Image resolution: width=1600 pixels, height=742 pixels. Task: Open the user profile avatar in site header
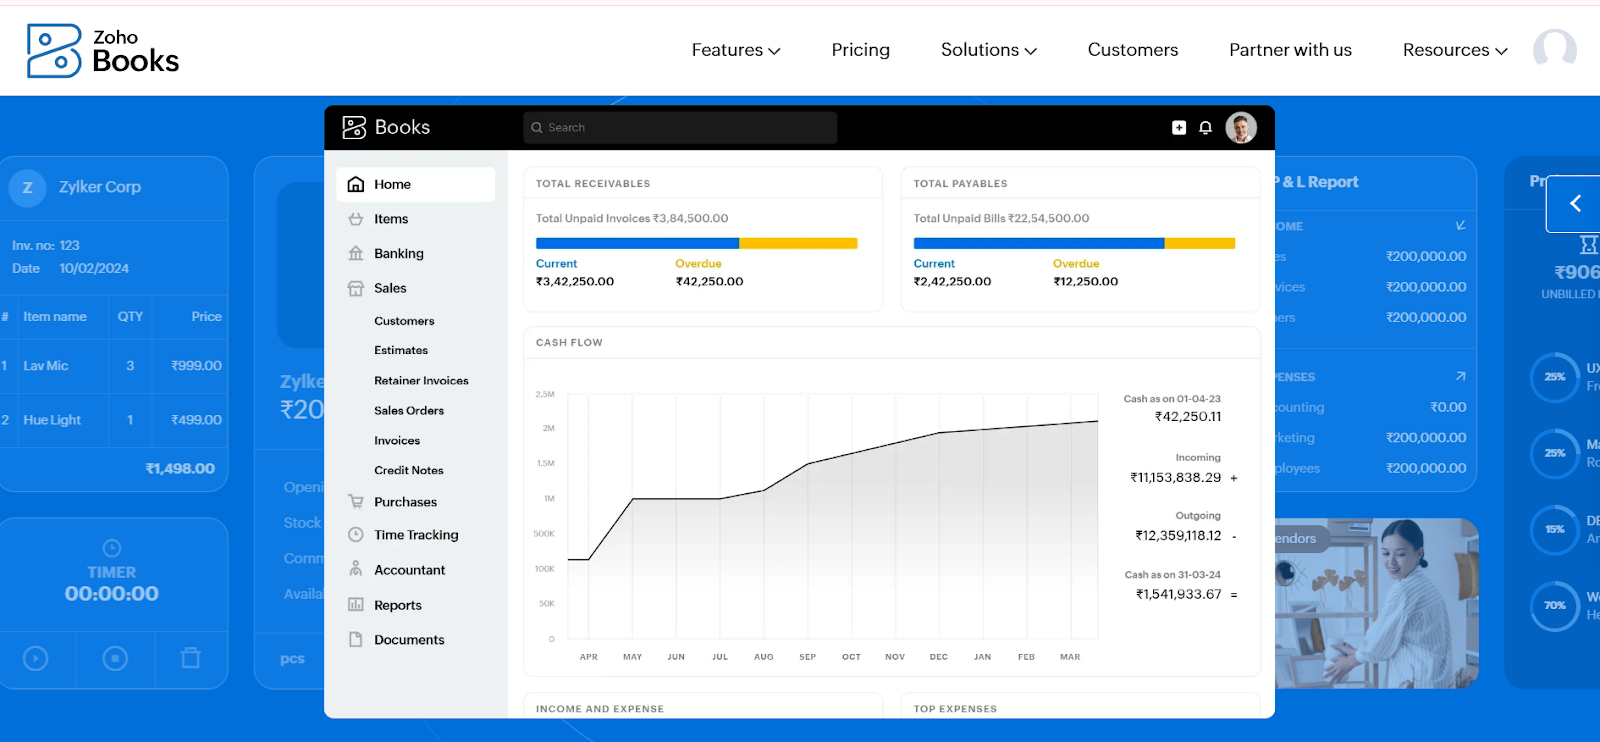coord(1555,49)
